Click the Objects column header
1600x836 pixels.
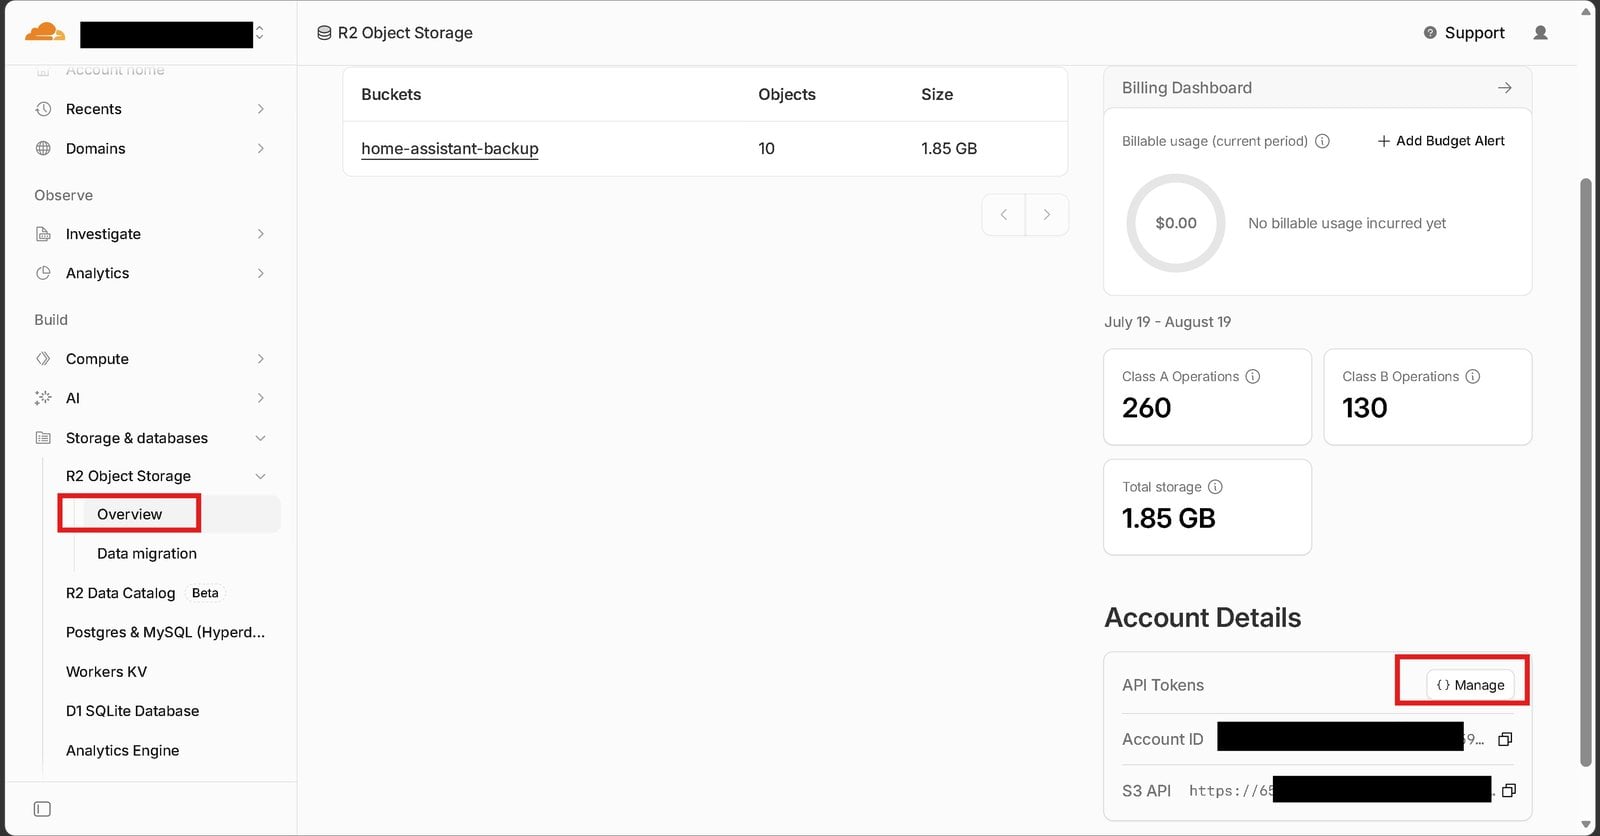pos(787,94)
